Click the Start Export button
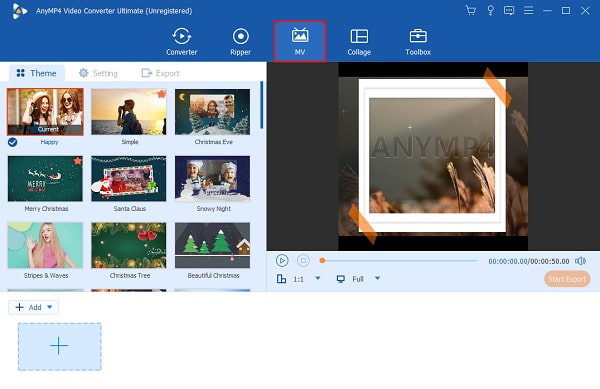The image size is (600, 389). pyautogui.click(x=567, y=279)
